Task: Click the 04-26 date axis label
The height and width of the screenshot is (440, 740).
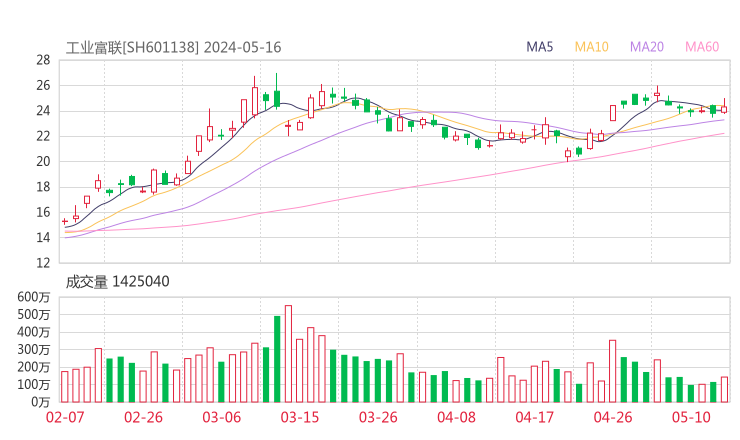Action: (x=613, y=417)
